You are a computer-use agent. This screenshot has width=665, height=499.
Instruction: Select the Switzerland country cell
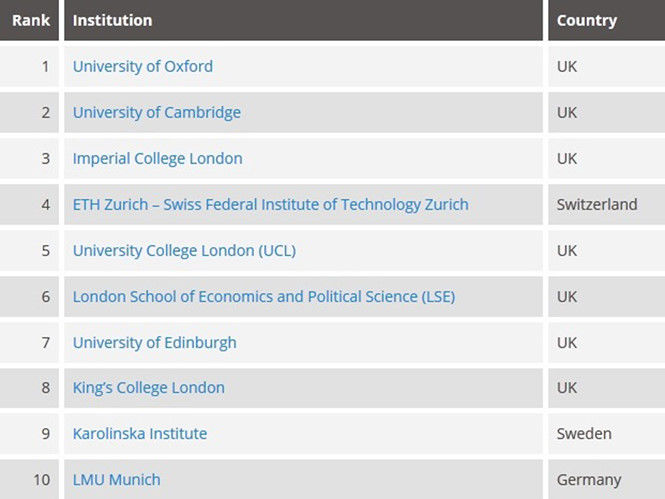(597, 204)
